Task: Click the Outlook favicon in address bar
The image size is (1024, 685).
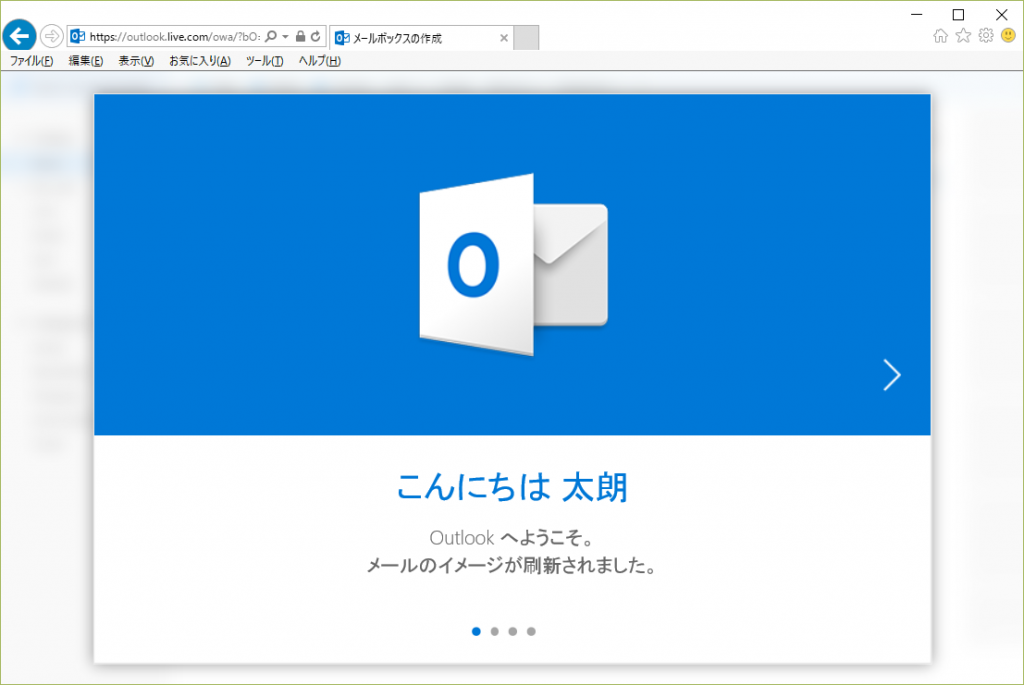Action: click(78, 36)
